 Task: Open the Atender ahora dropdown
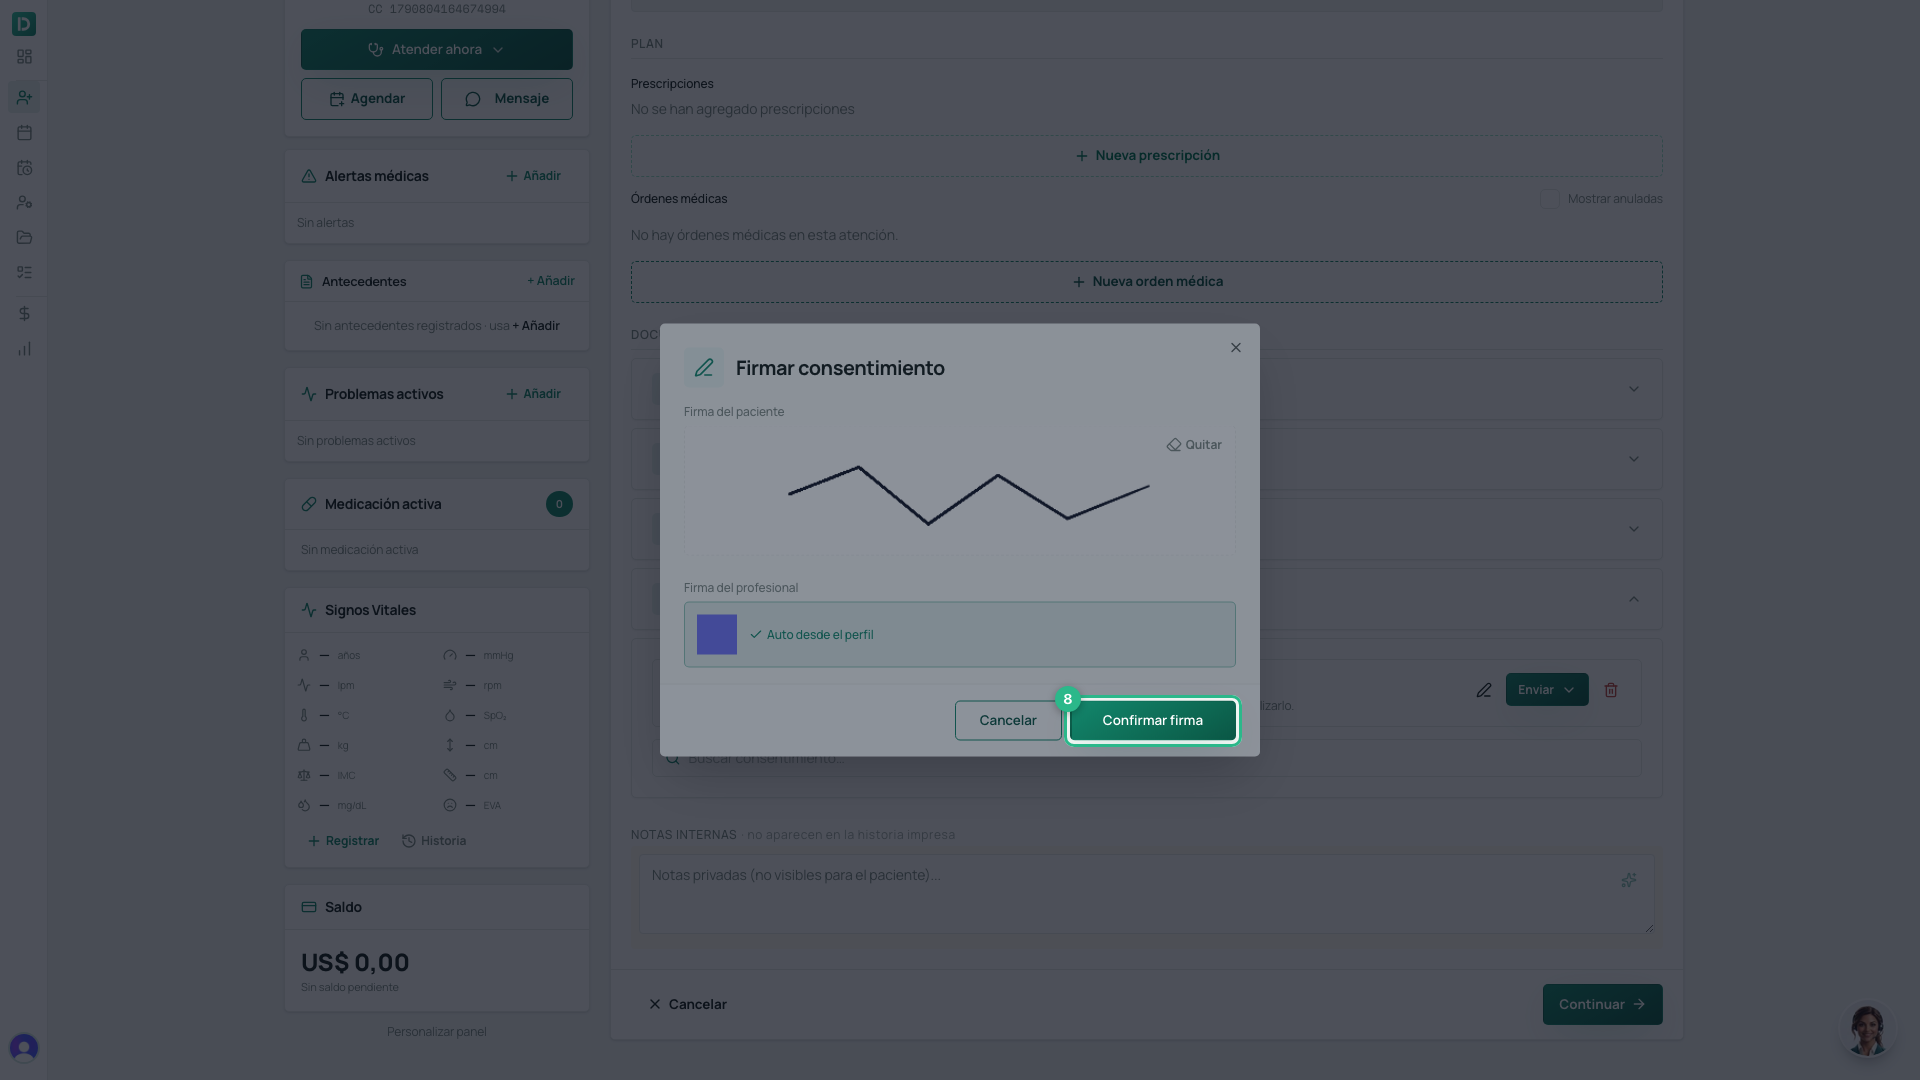point(437,49)
